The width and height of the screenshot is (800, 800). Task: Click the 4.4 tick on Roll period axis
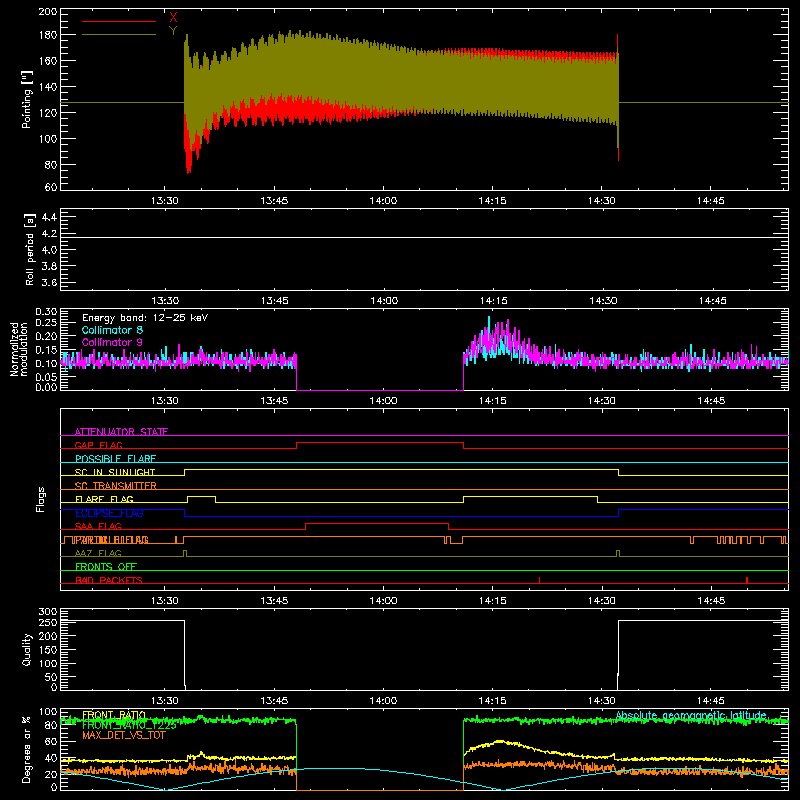point(49,218)
